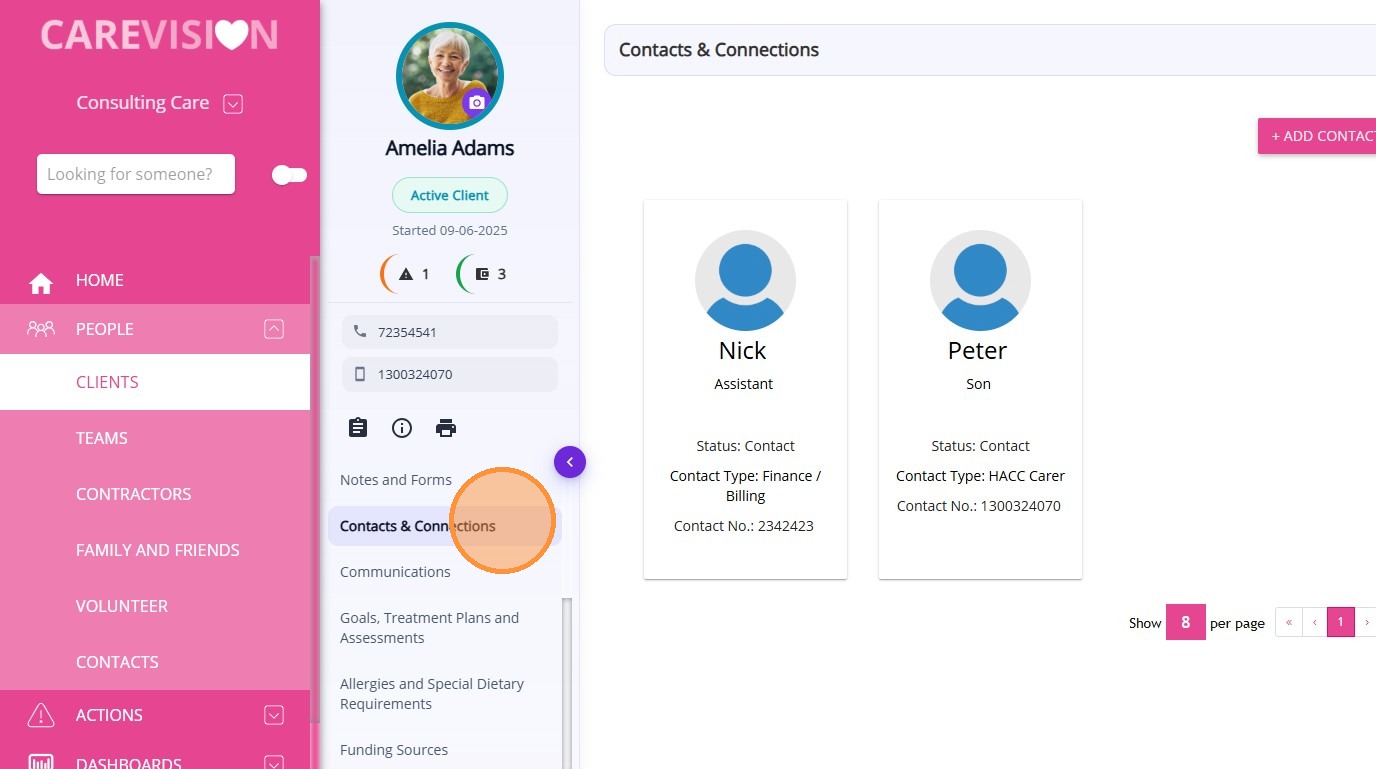Click the info circle icon
1376x769 pixels.
pos(402,428)
